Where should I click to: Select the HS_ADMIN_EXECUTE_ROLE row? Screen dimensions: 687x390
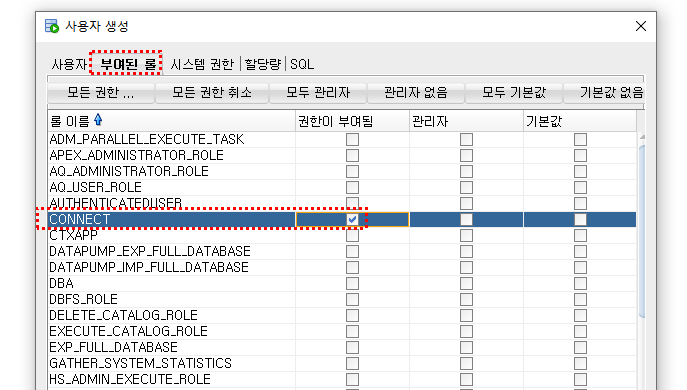(x=342, y=379)
